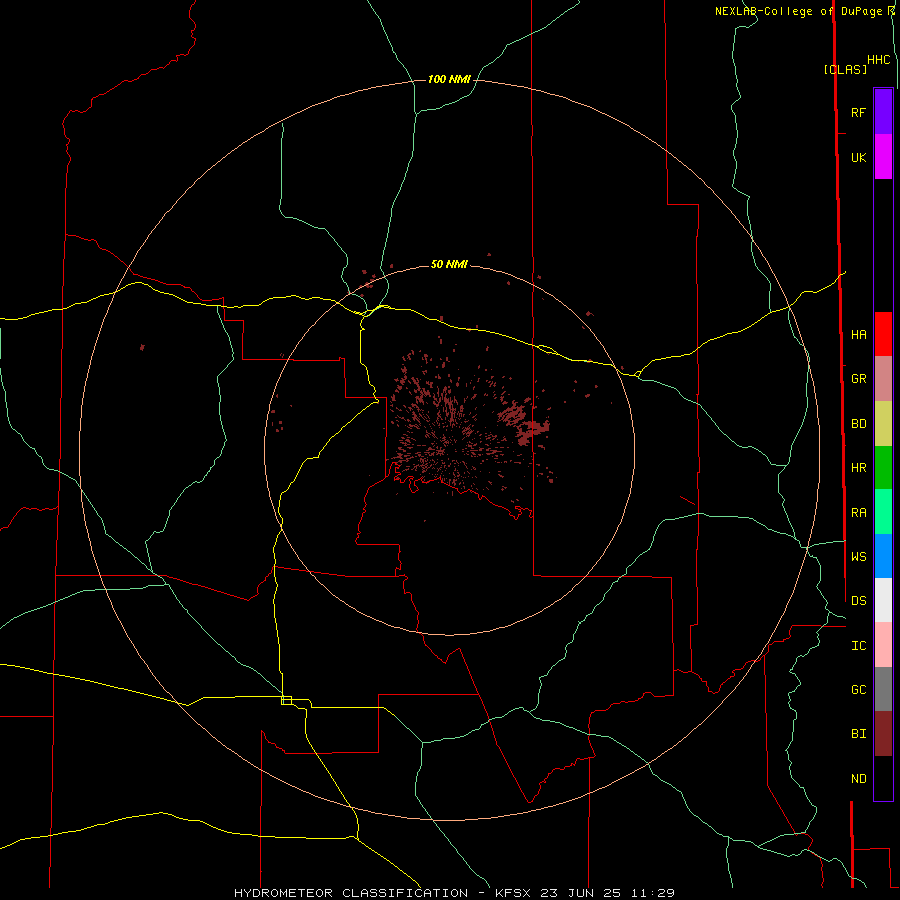
Task: Click the '23 JUN 25' date text
Action: [581, 893]
